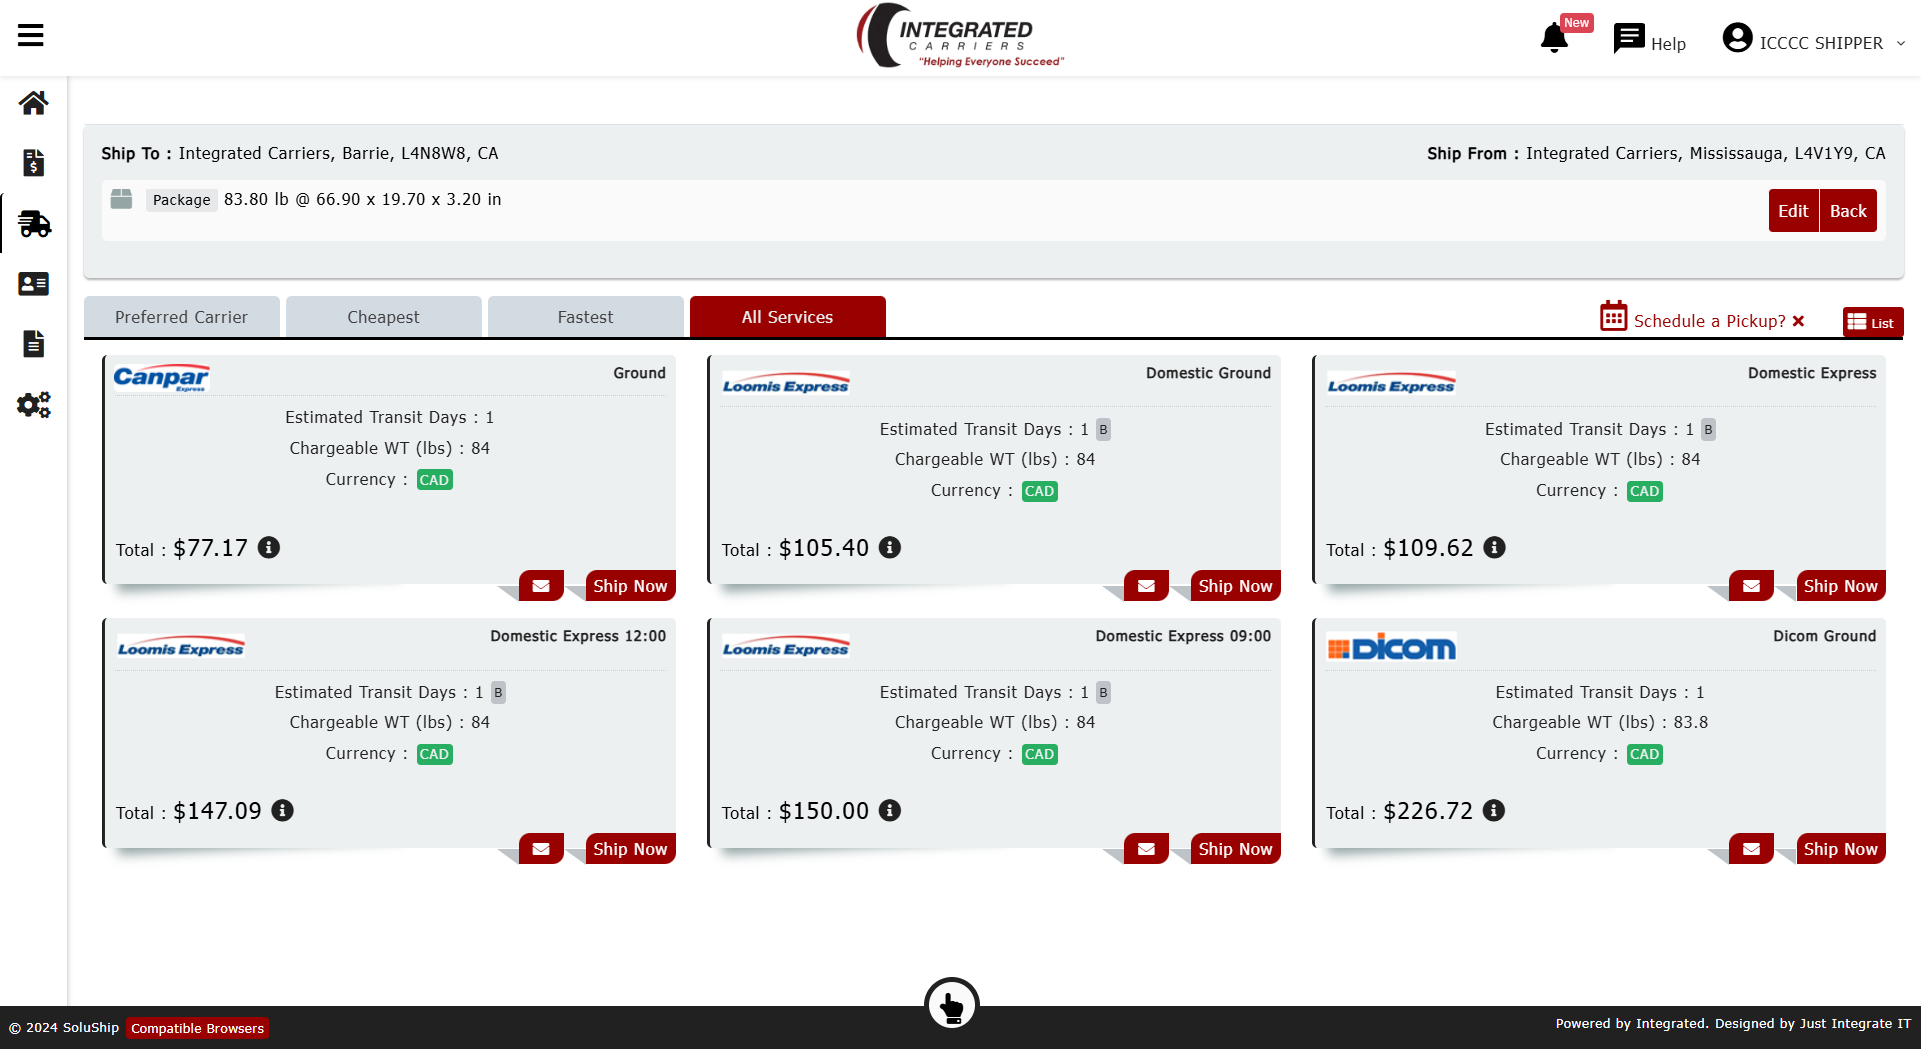The height and width of the screenshot is (1049, 1921).
Task: Open settings gears sidebar icon
Action: click(x=33, y=405)
